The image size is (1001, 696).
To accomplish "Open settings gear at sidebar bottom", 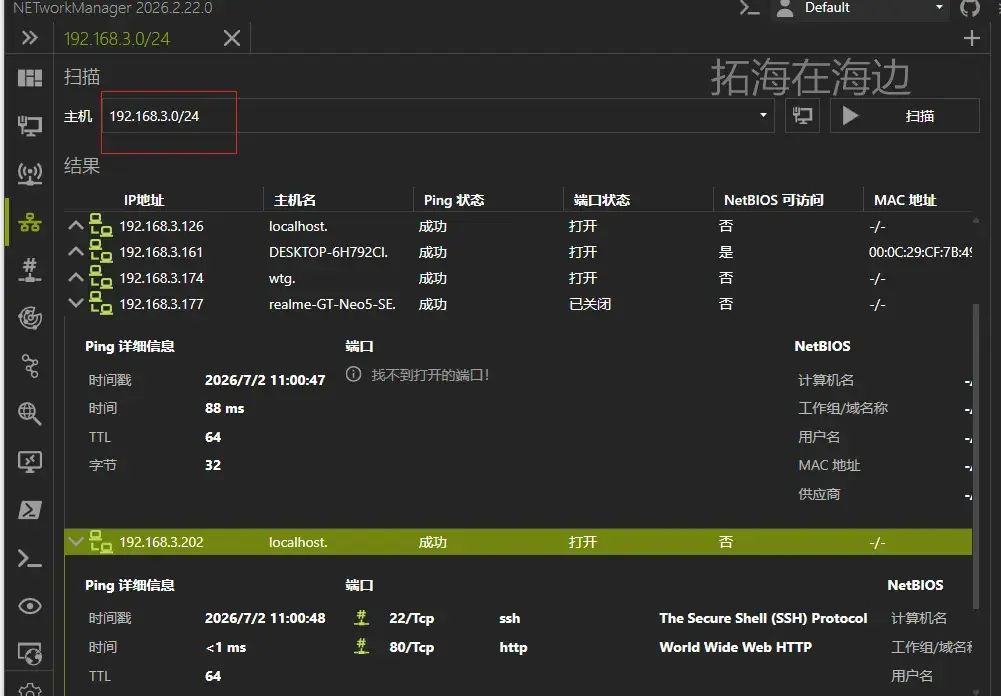I will [x=29, y=690].
